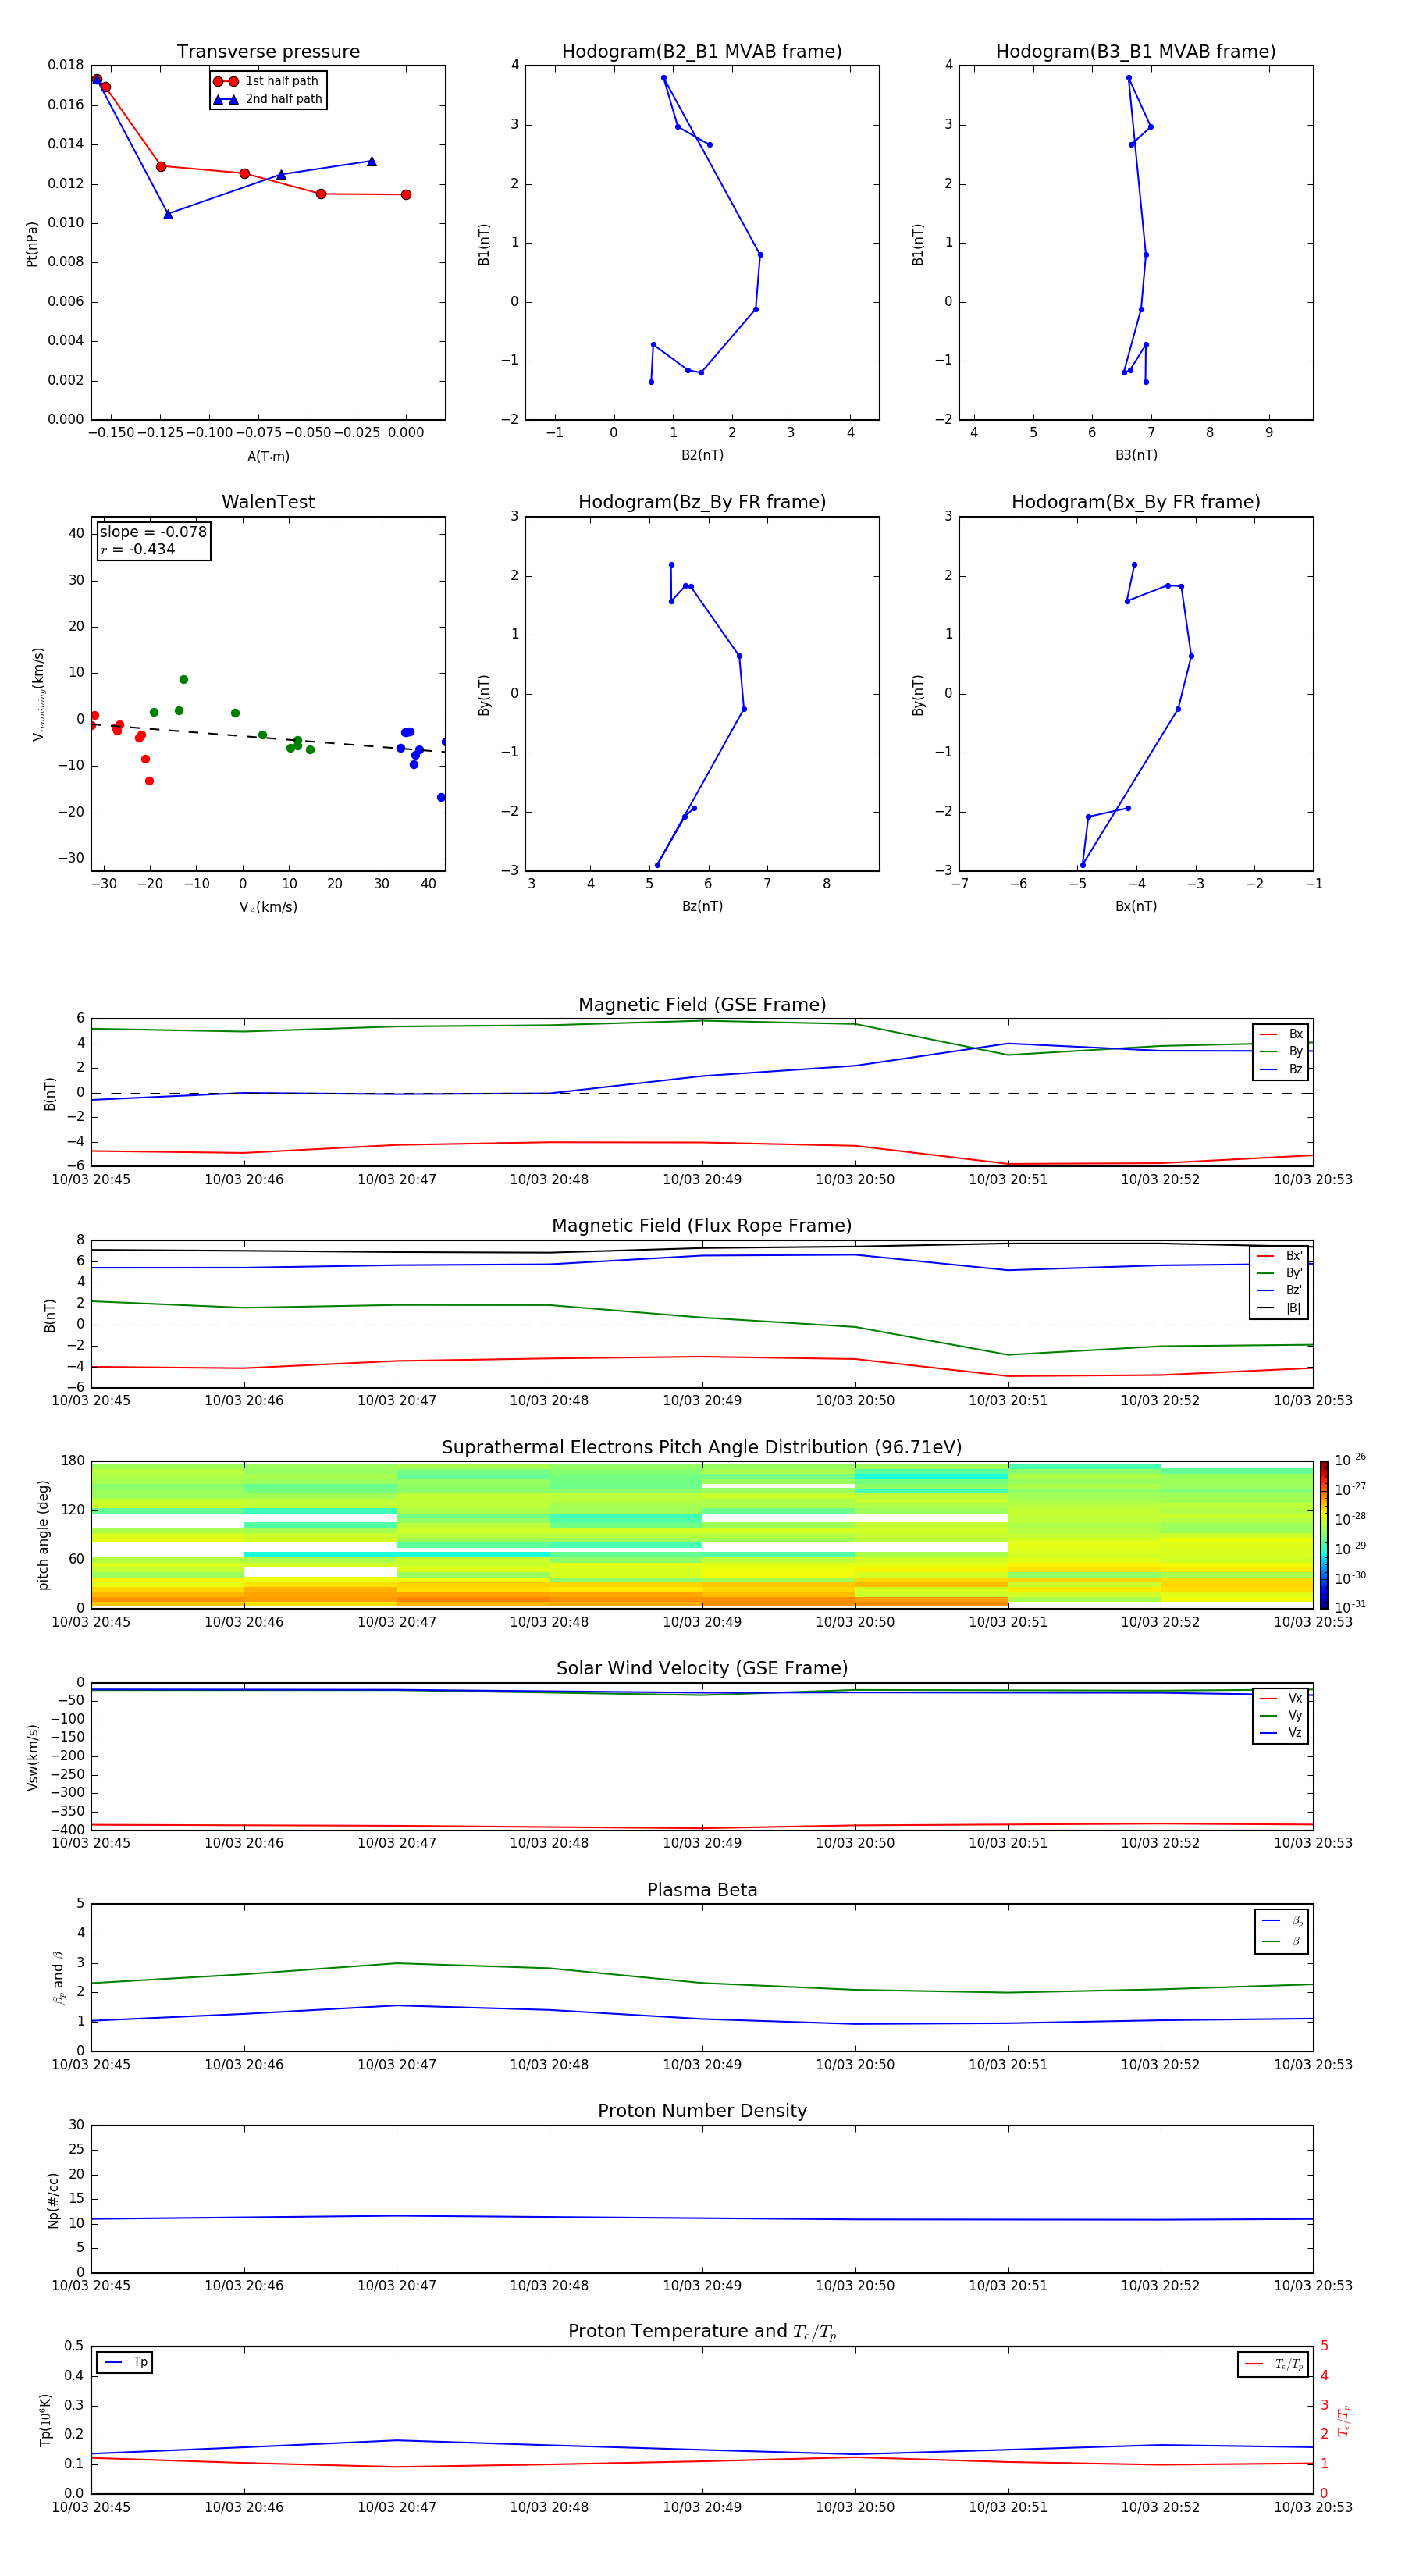1405x2576 pixels.
Task: Click 'Bz(nT)' x-axis label
Action: point(702,906)
